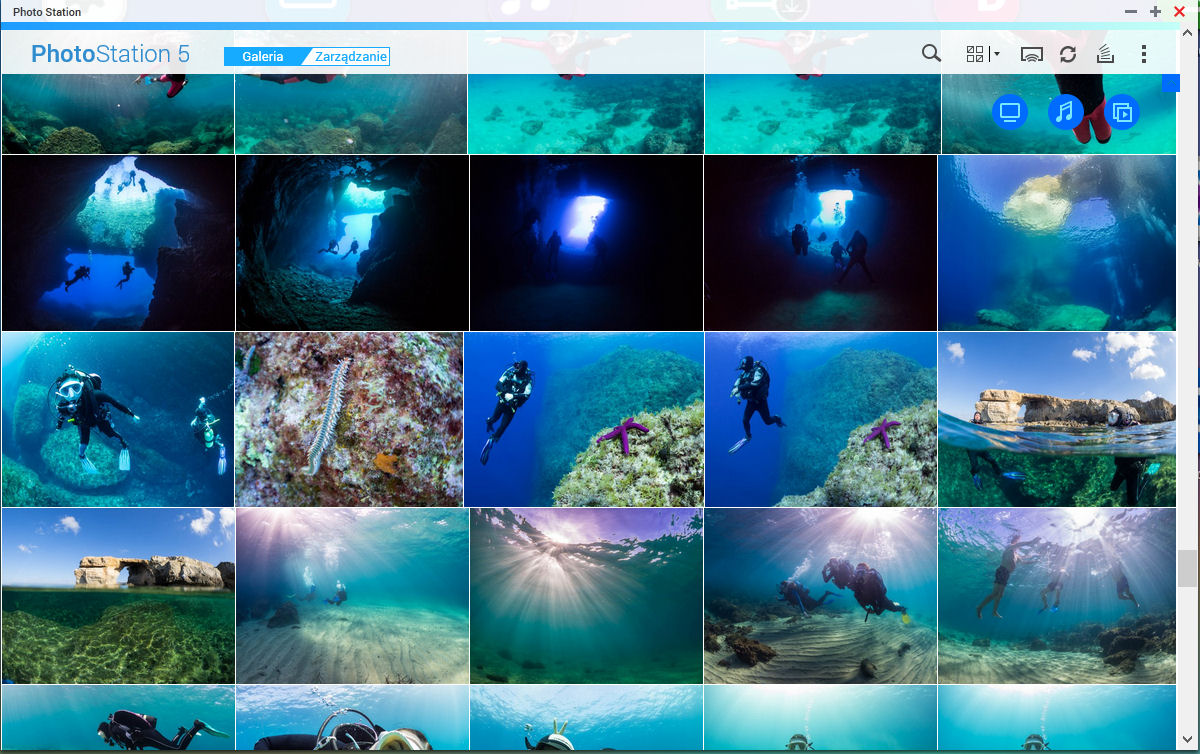Viewport: 1200px width, 754px height.
Task: Open the three-dot more options menu
Action: tap(1143, 54)
